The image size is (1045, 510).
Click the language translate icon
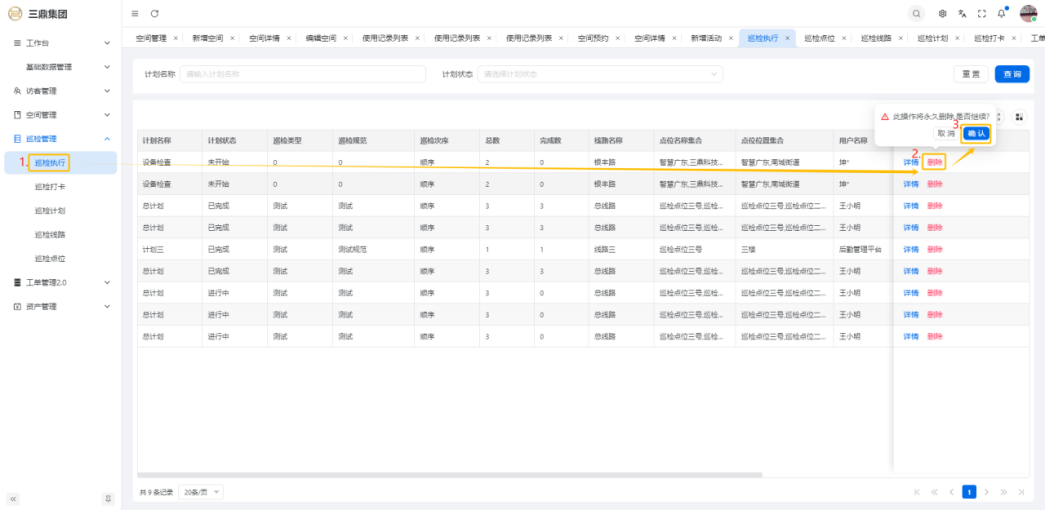click(x=962, y=13)
